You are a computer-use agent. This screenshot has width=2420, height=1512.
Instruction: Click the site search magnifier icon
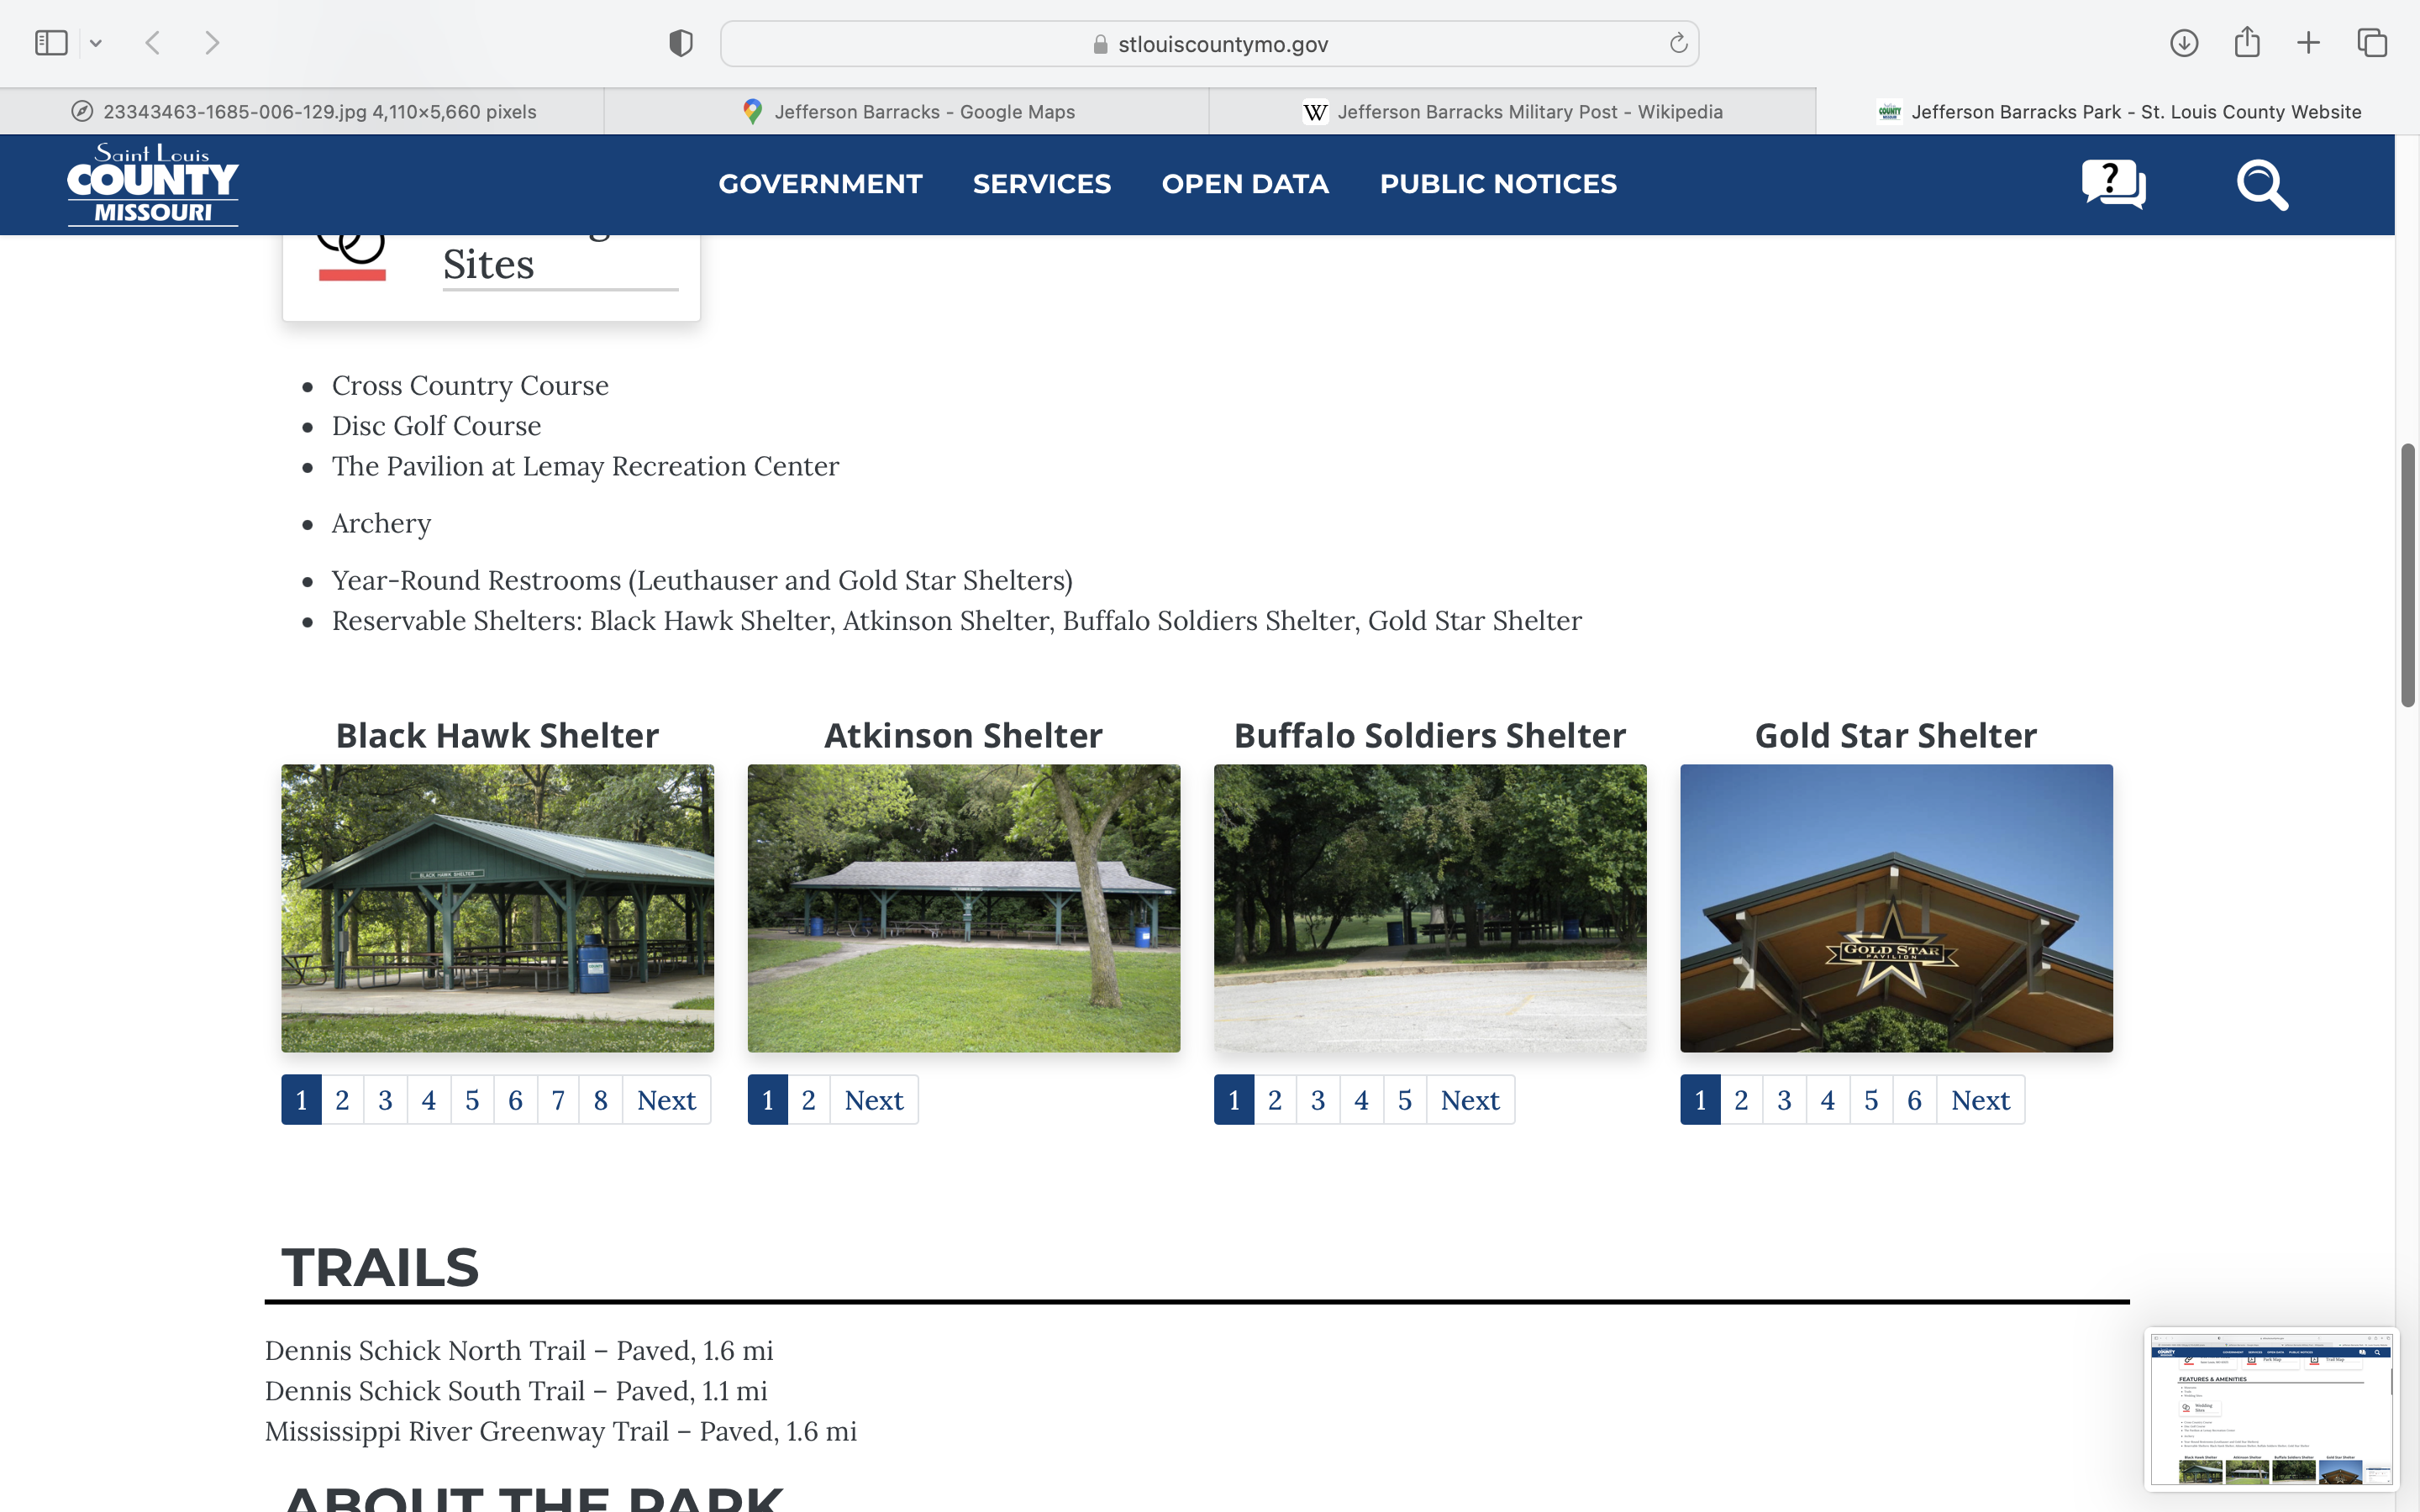click(x=2261, y=184)
